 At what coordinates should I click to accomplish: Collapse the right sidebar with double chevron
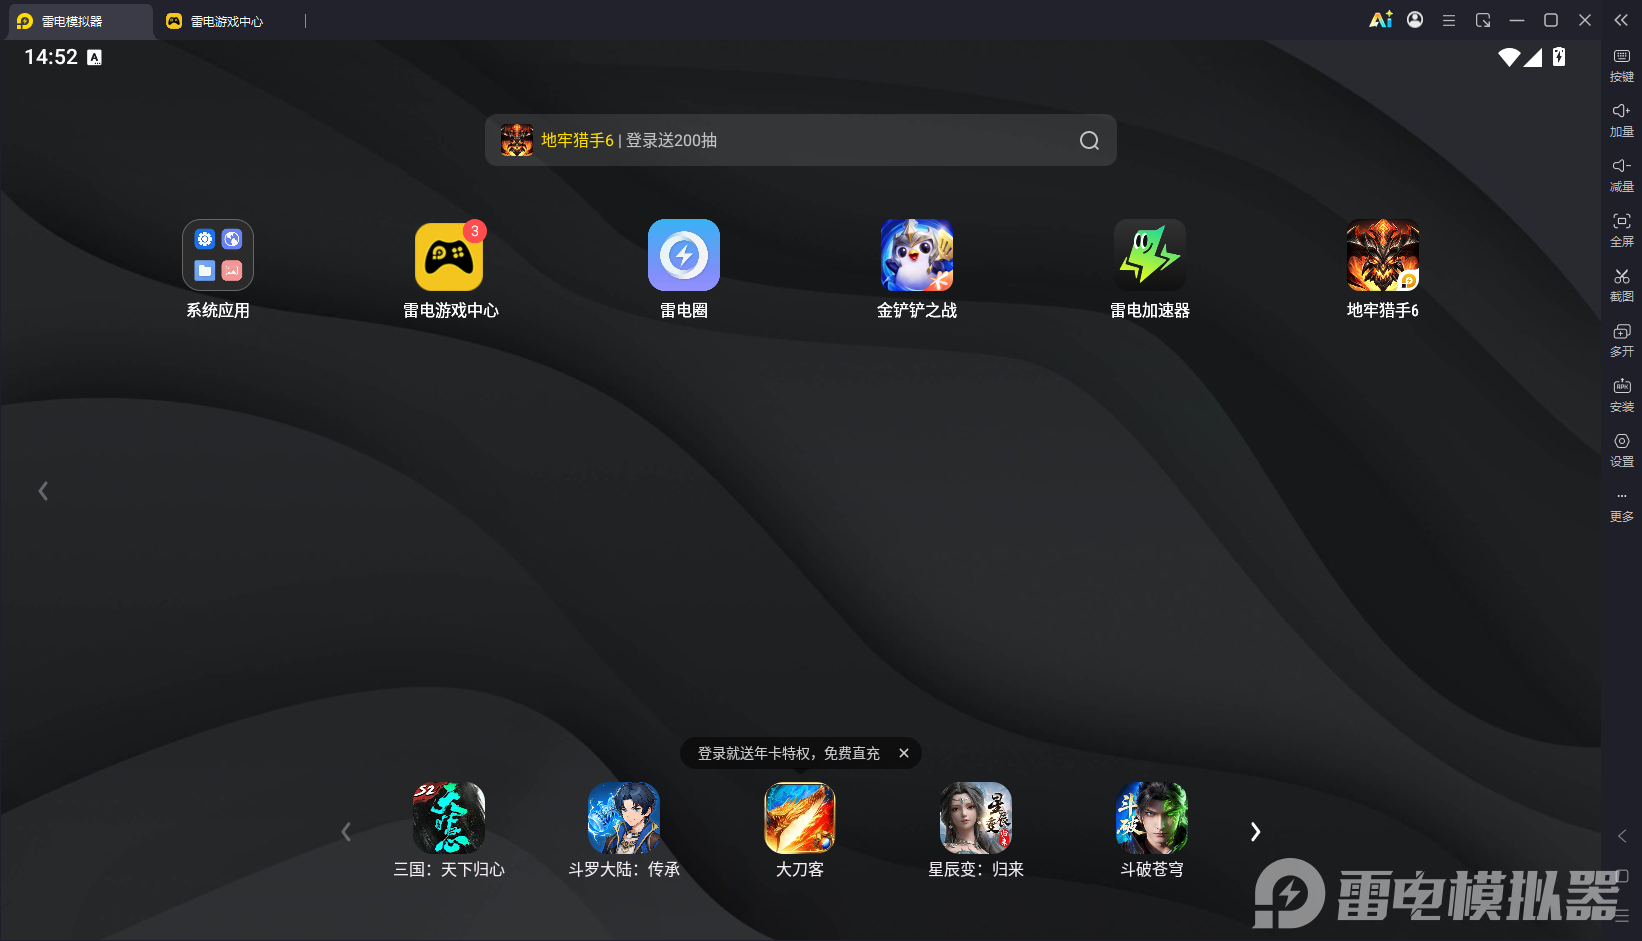(1621, 20)
